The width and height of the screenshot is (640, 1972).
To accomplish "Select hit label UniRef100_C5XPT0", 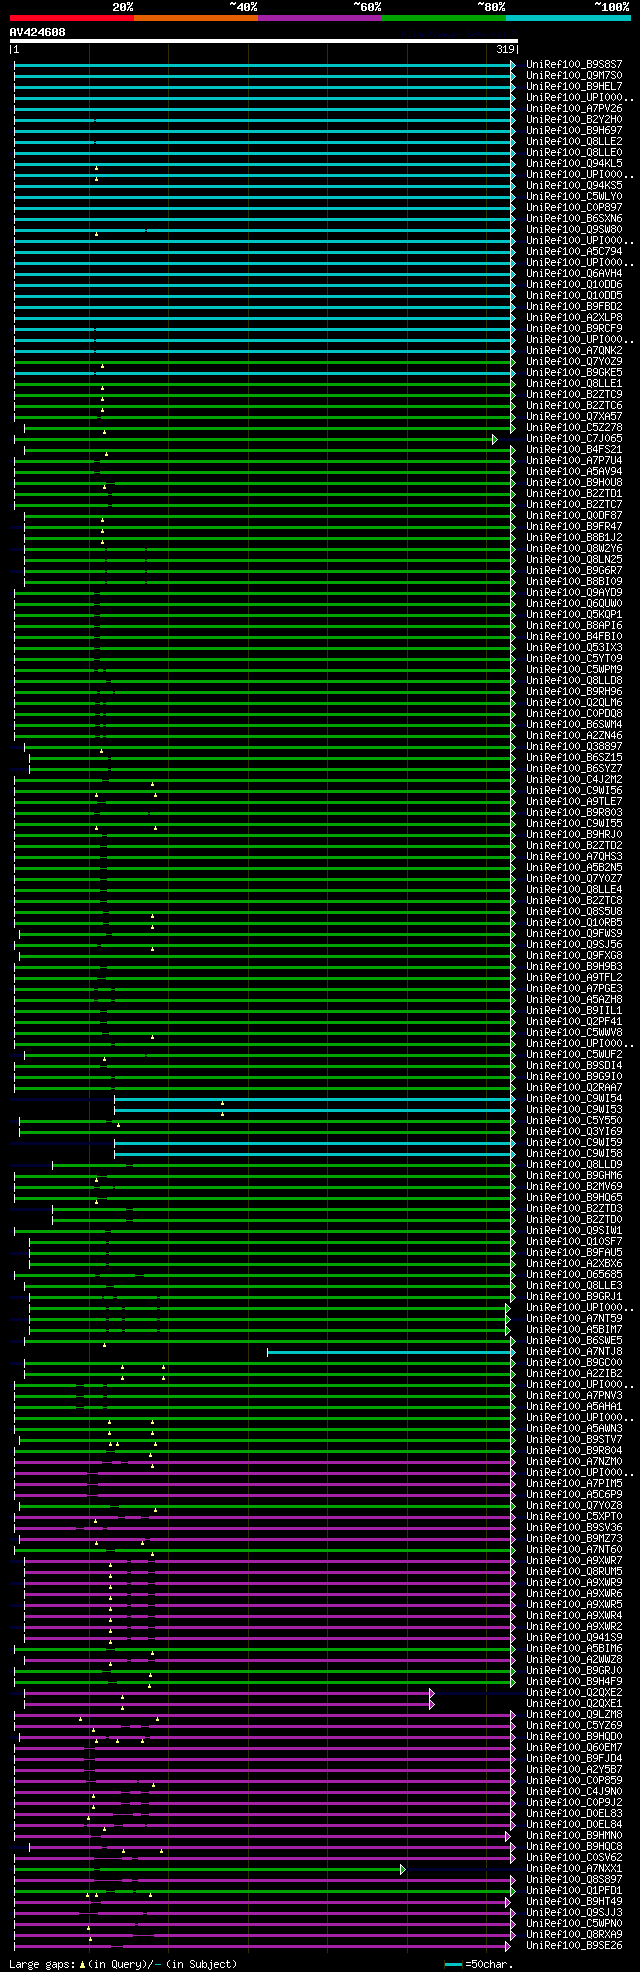I will [x=574, y=1516].
